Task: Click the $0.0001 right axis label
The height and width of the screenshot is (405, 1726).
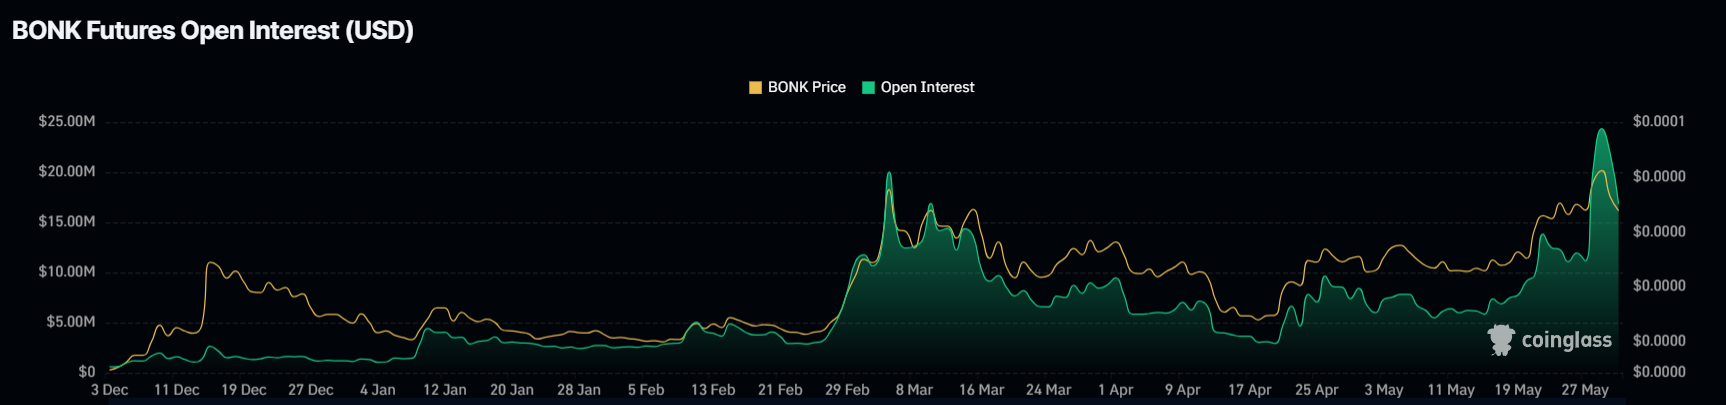Action: pyautogui.click(x=1659, y=121)
